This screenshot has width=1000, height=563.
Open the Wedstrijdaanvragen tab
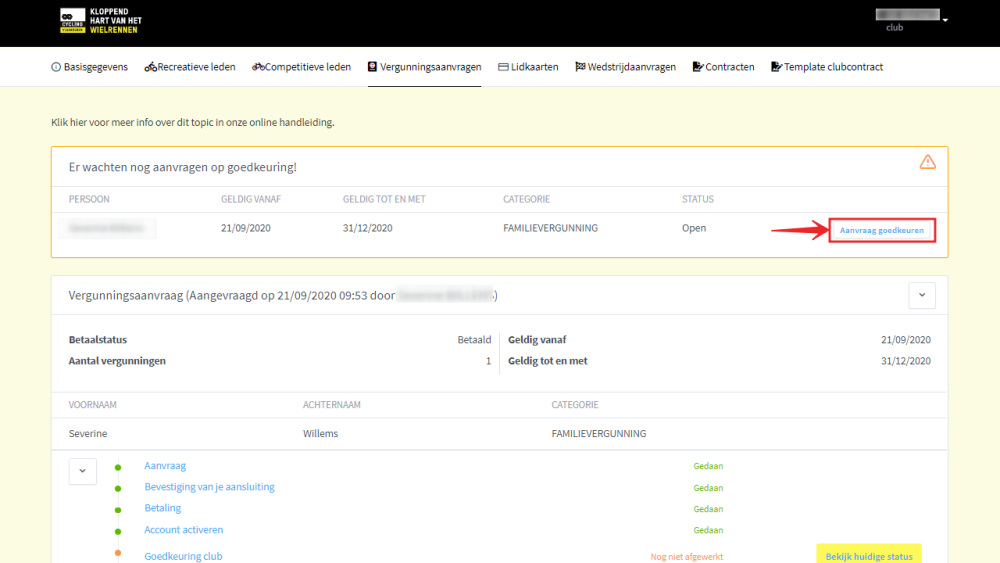point(626,67)
